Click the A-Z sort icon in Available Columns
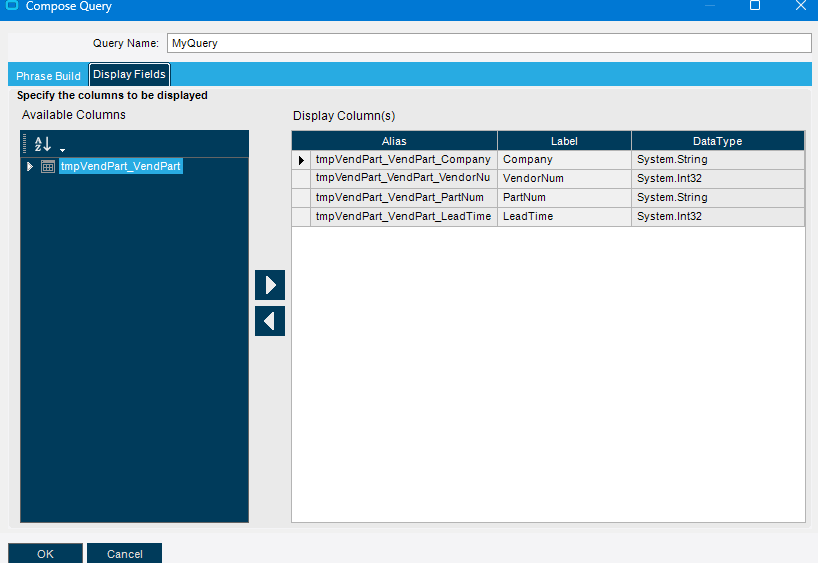The width and height of the screenshot is (818, 563). pyautogui.click(x=43, y=143)
